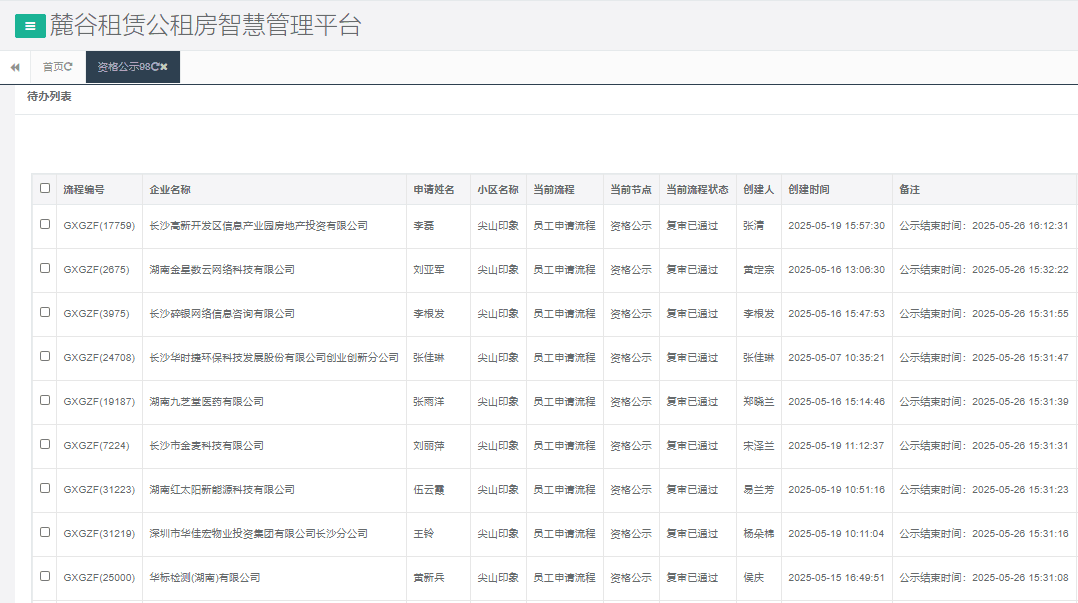Click process number GXGZF(25000)
The image size is (1078, 603).
[x=99, y=577]
